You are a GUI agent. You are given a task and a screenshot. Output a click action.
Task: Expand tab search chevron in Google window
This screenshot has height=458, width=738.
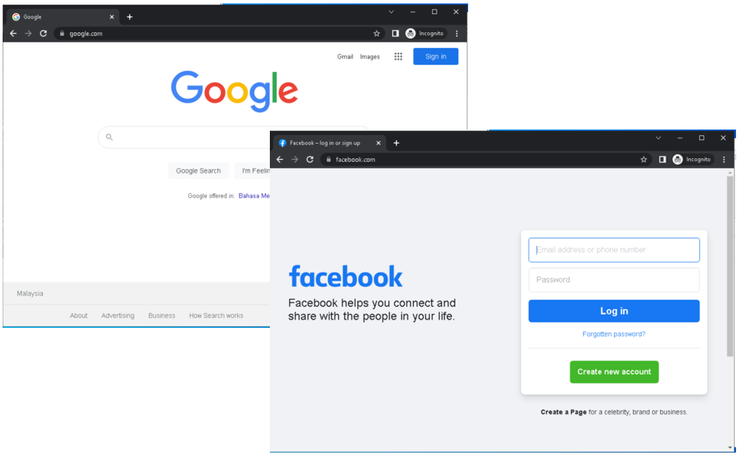click(391, 12)
